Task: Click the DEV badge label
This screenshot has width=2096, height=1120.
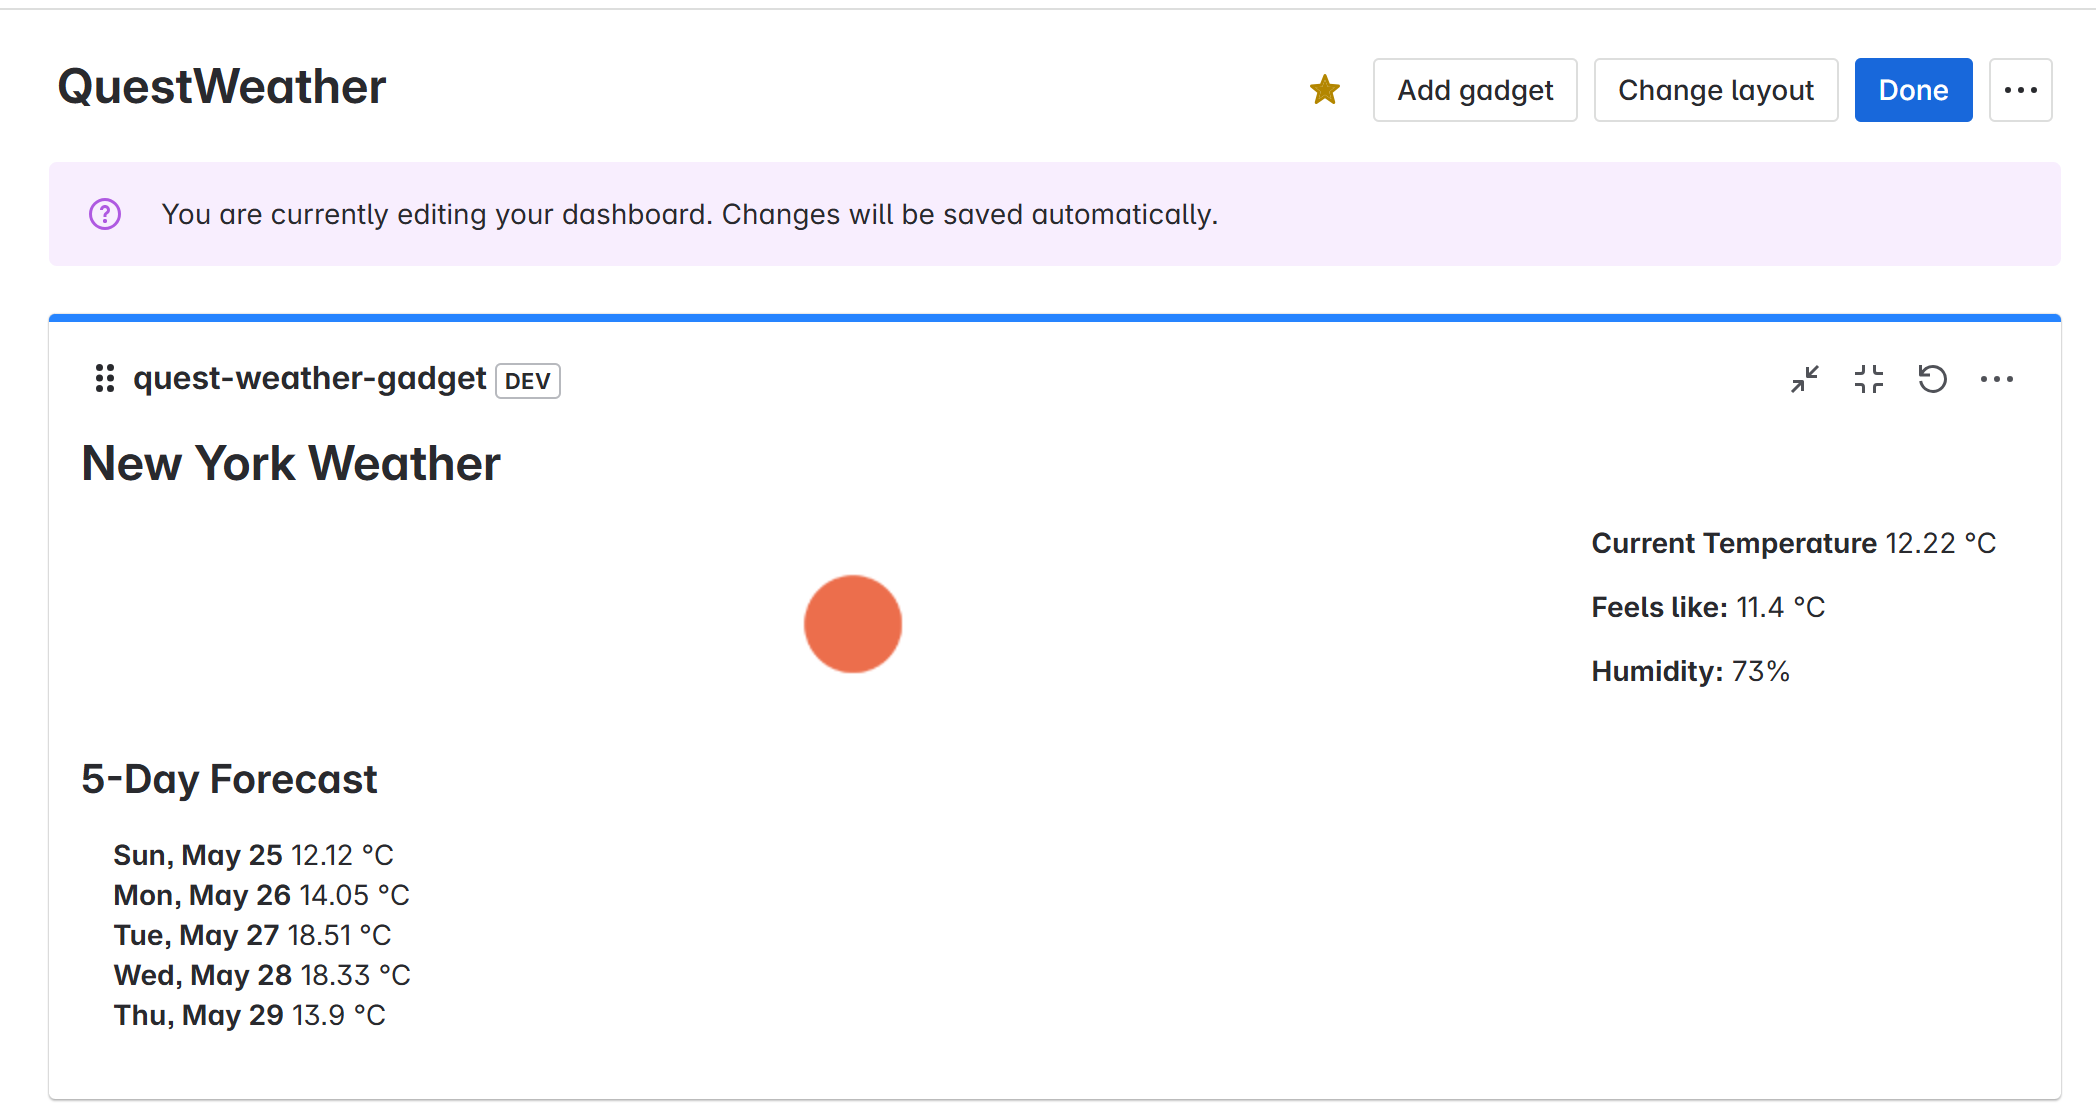Action: [527, 381]
